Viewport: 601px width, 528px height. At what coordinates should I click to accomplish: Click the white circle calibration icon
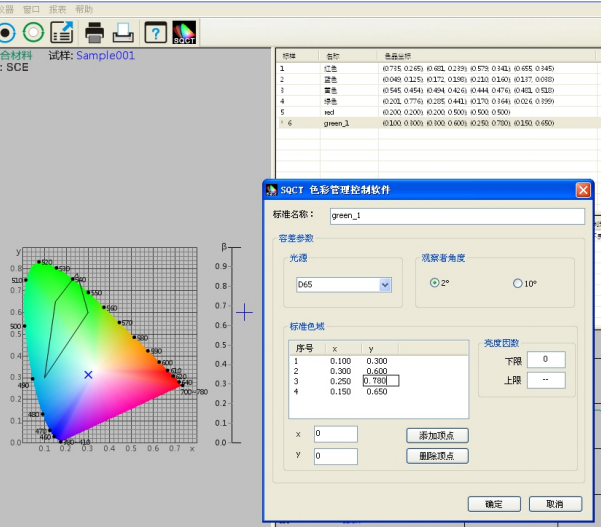pyautogui.click(x=33, y=32)
